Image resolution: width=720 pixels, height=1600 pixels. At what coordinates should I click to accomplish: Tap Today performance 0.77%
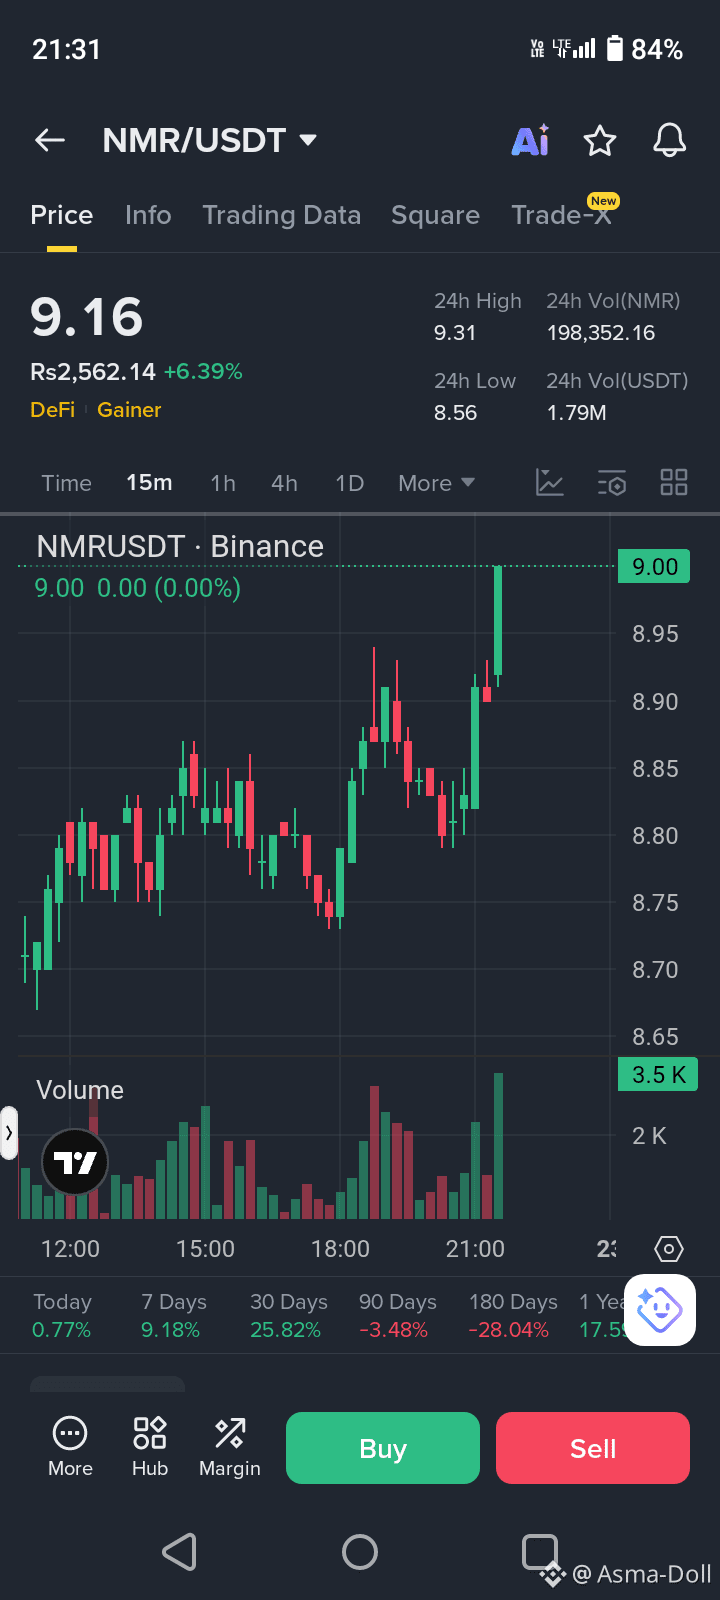[62, 1330]
